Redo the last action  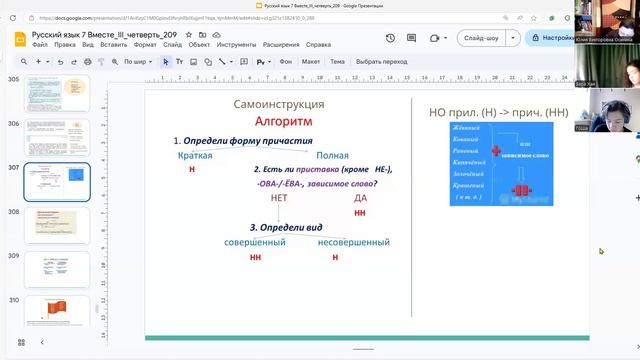point(74,62)
